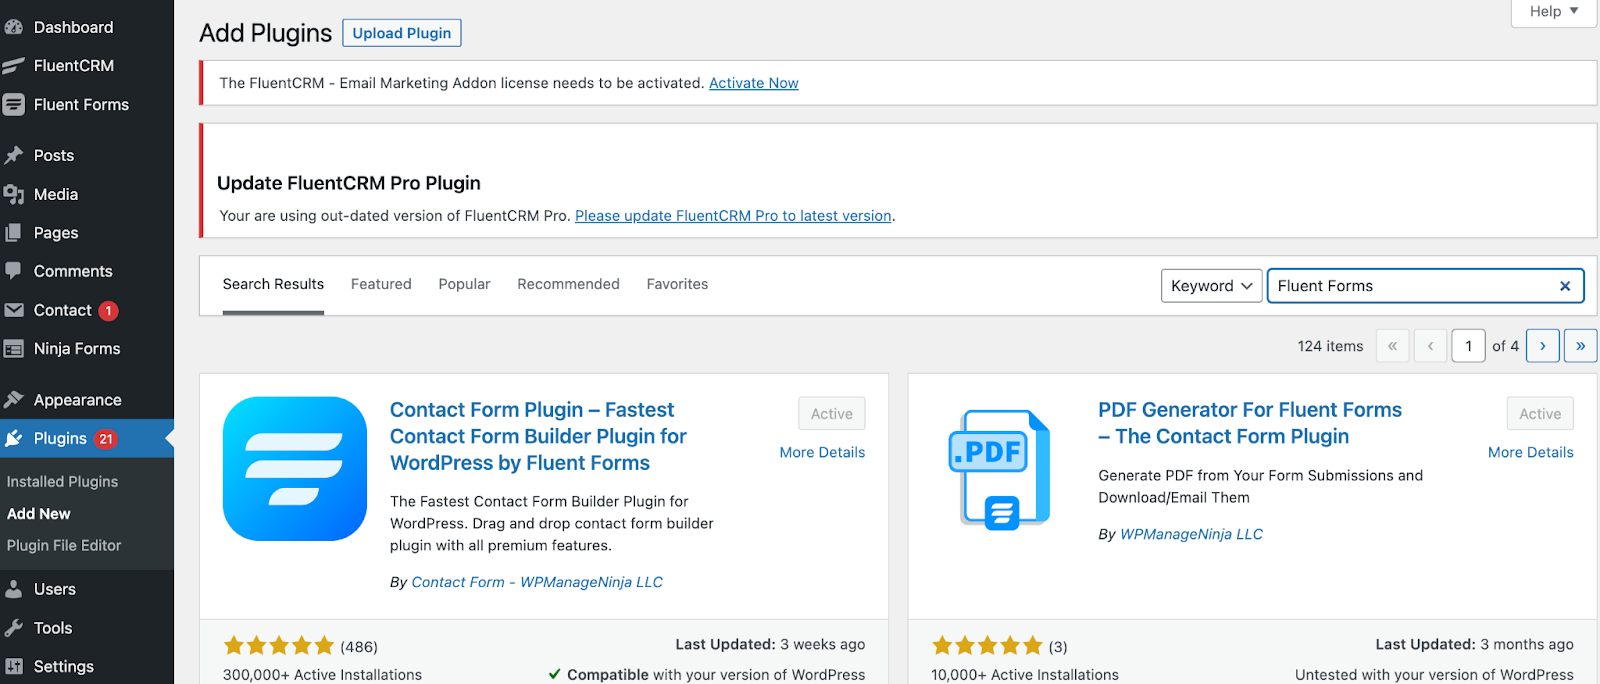Click the Fluent Forms plugin logo thumbnail

pos(295,469)
